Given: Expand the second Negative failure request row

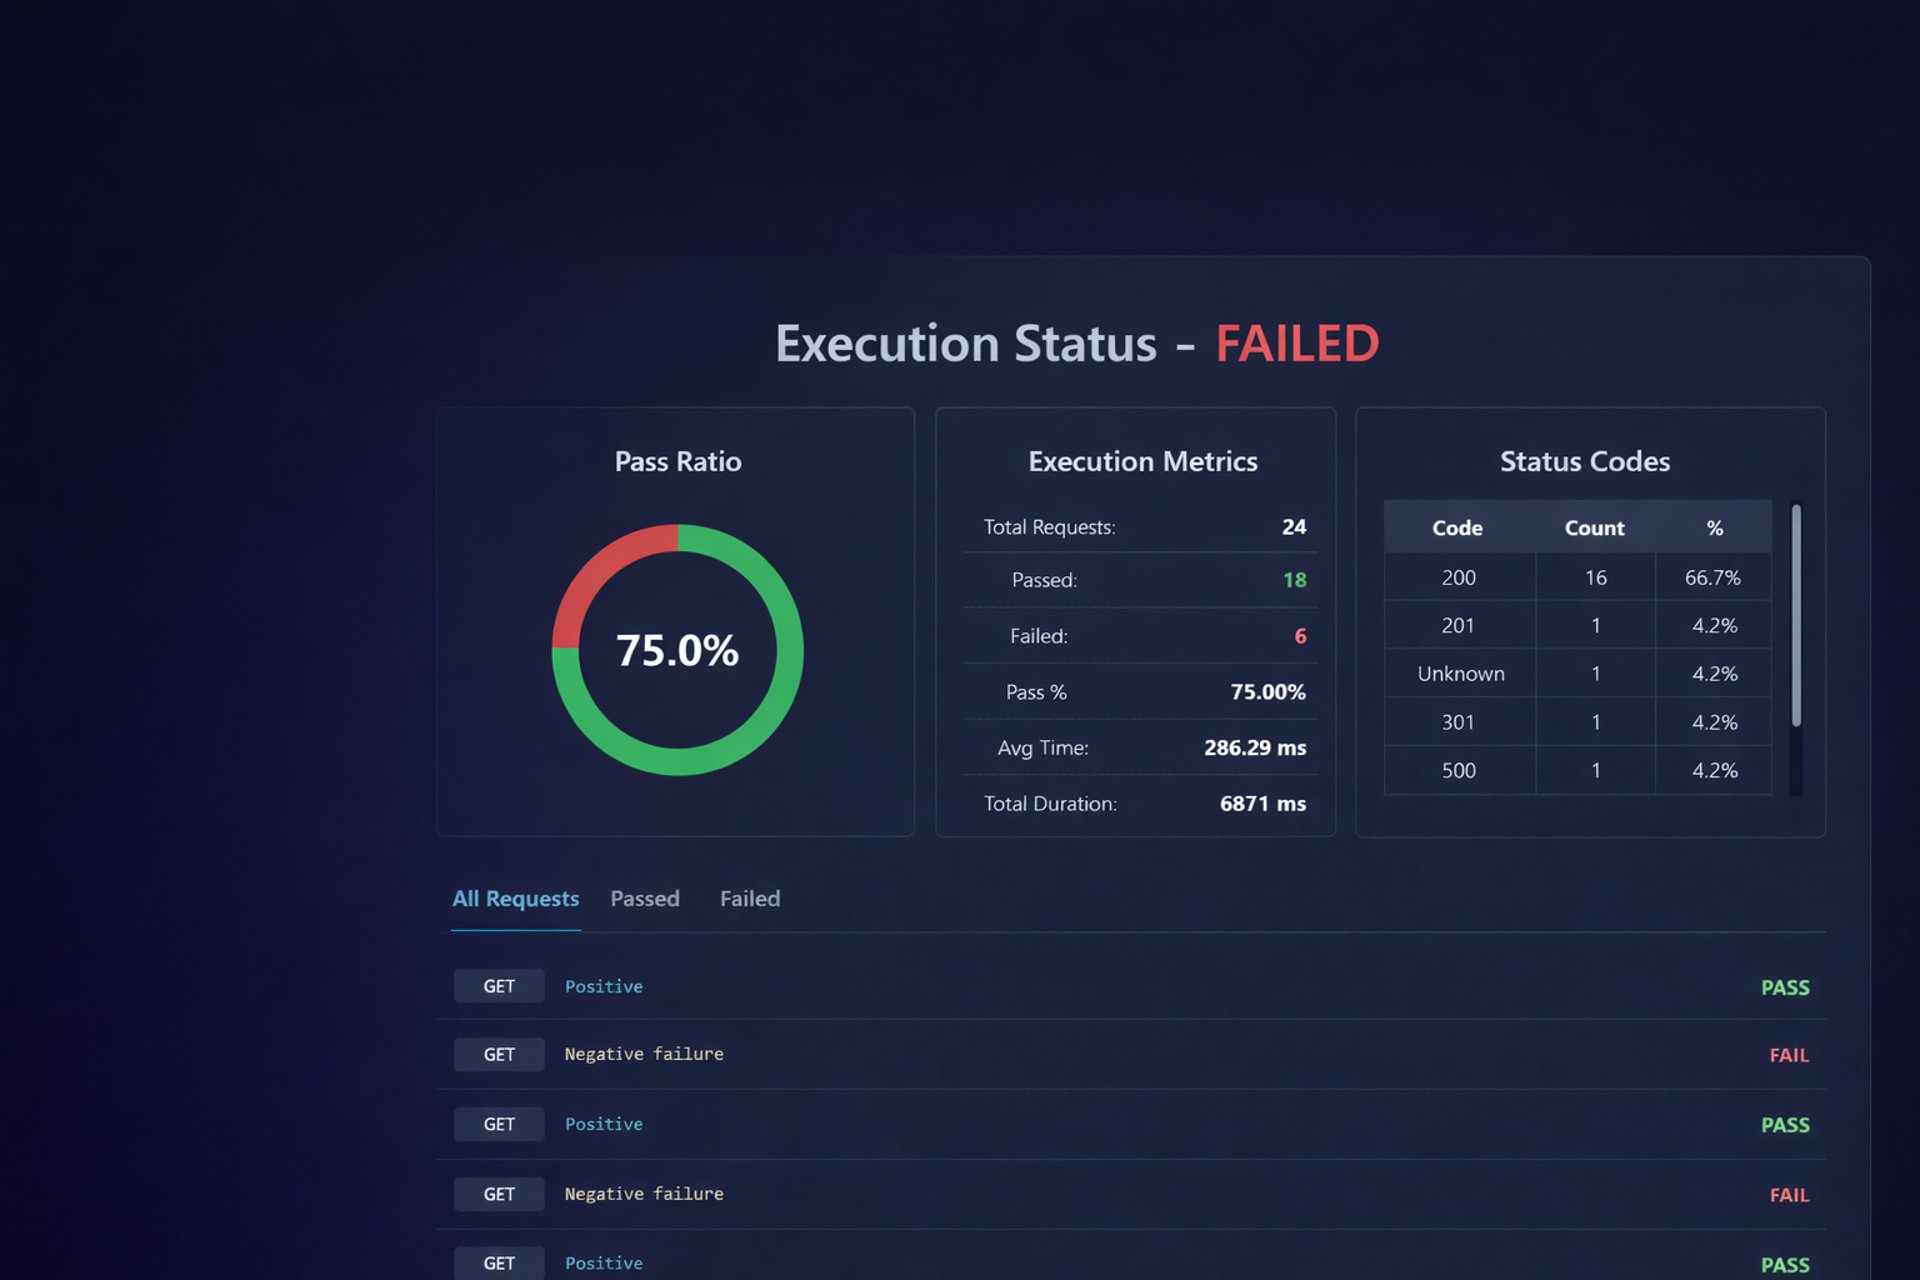Looking at the screenshot, I should [643, 1194].
